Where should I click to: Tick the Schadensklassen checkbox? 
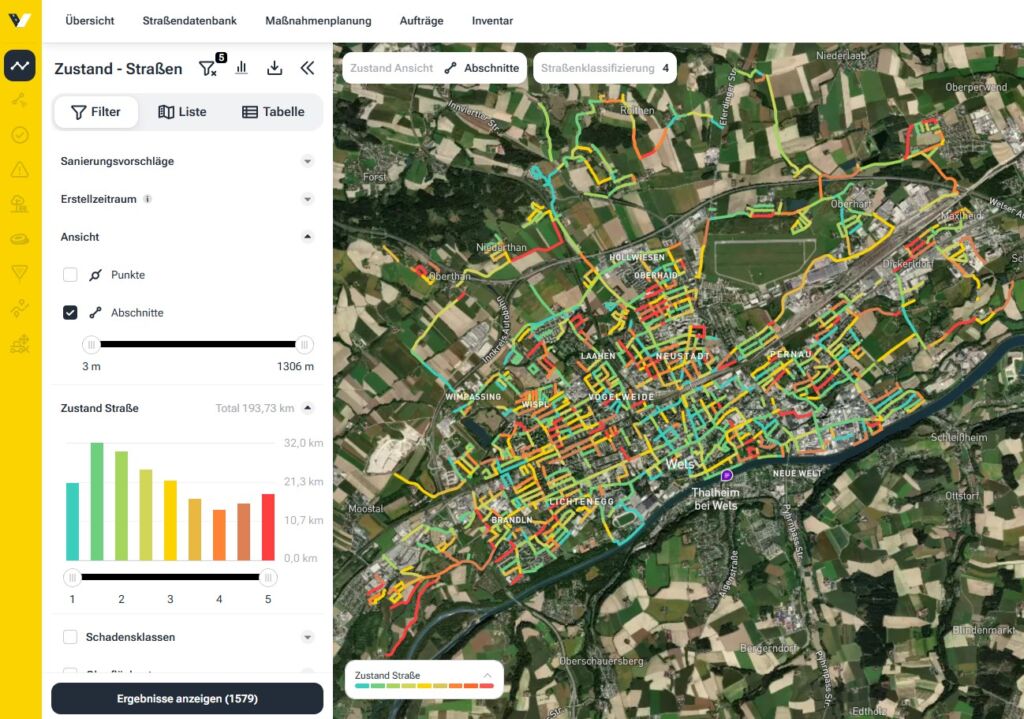coord(70,637)
